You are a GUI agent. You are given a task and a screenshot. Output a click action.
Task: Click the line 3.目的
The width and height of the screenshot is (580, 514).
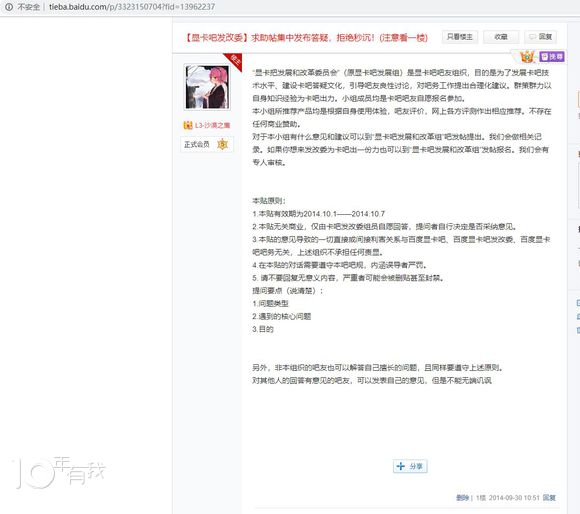263,329
